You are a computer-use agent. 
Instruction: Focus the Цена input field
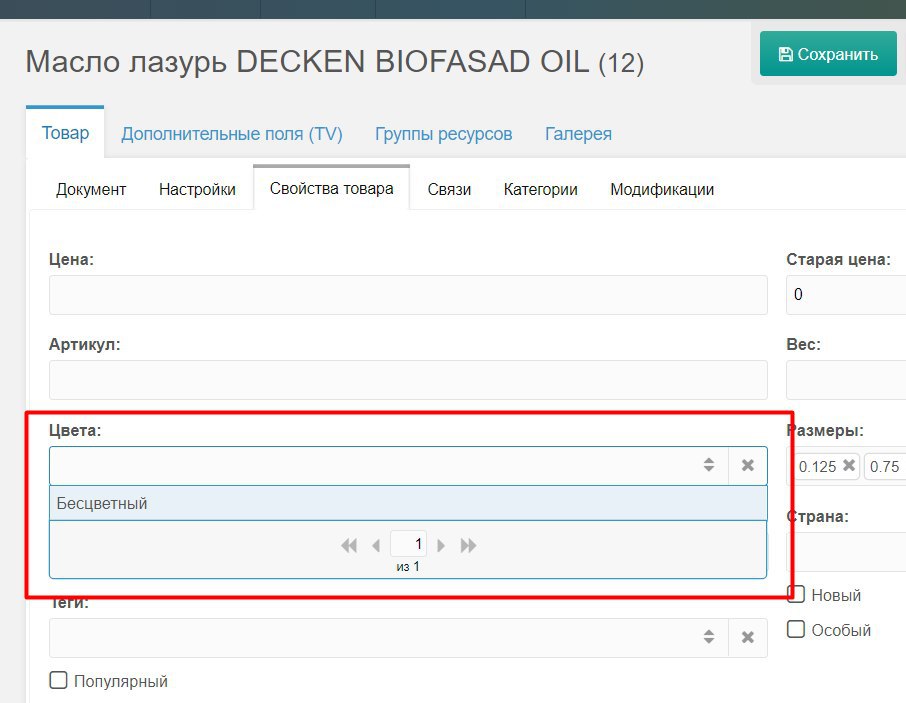(x=408, y=295)
